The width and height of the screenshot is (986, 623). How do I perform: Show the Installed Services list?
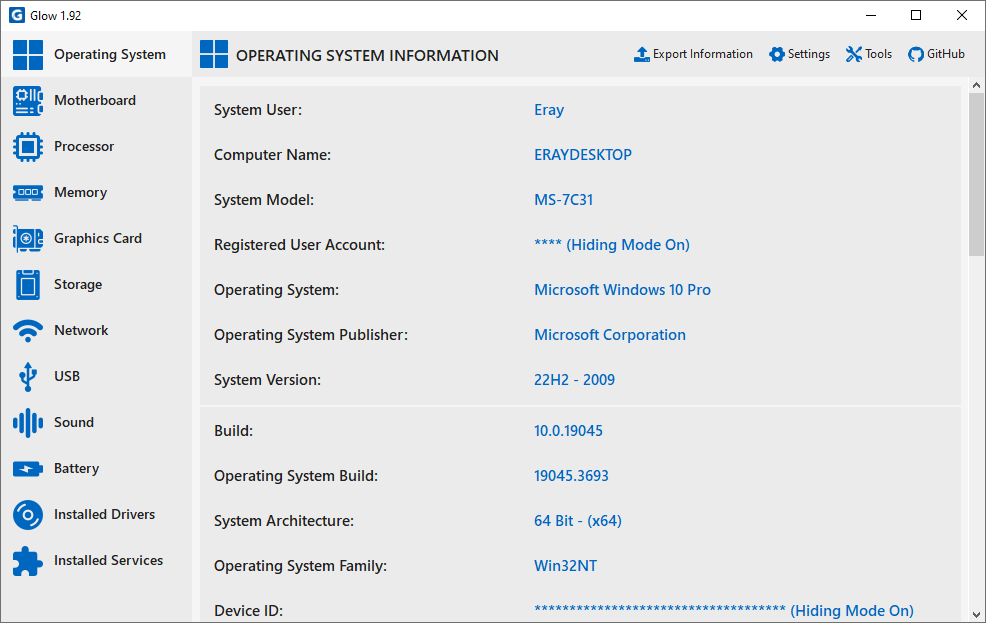(96, 561)
